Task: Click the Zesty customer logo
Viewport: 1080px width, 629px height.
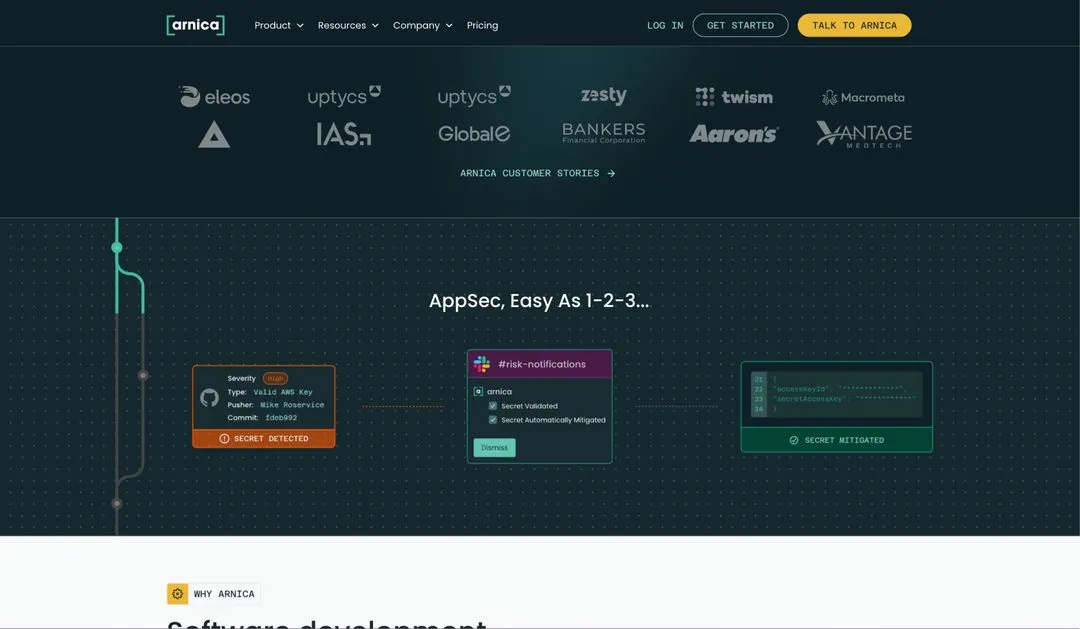Action: tap(603, 96)
